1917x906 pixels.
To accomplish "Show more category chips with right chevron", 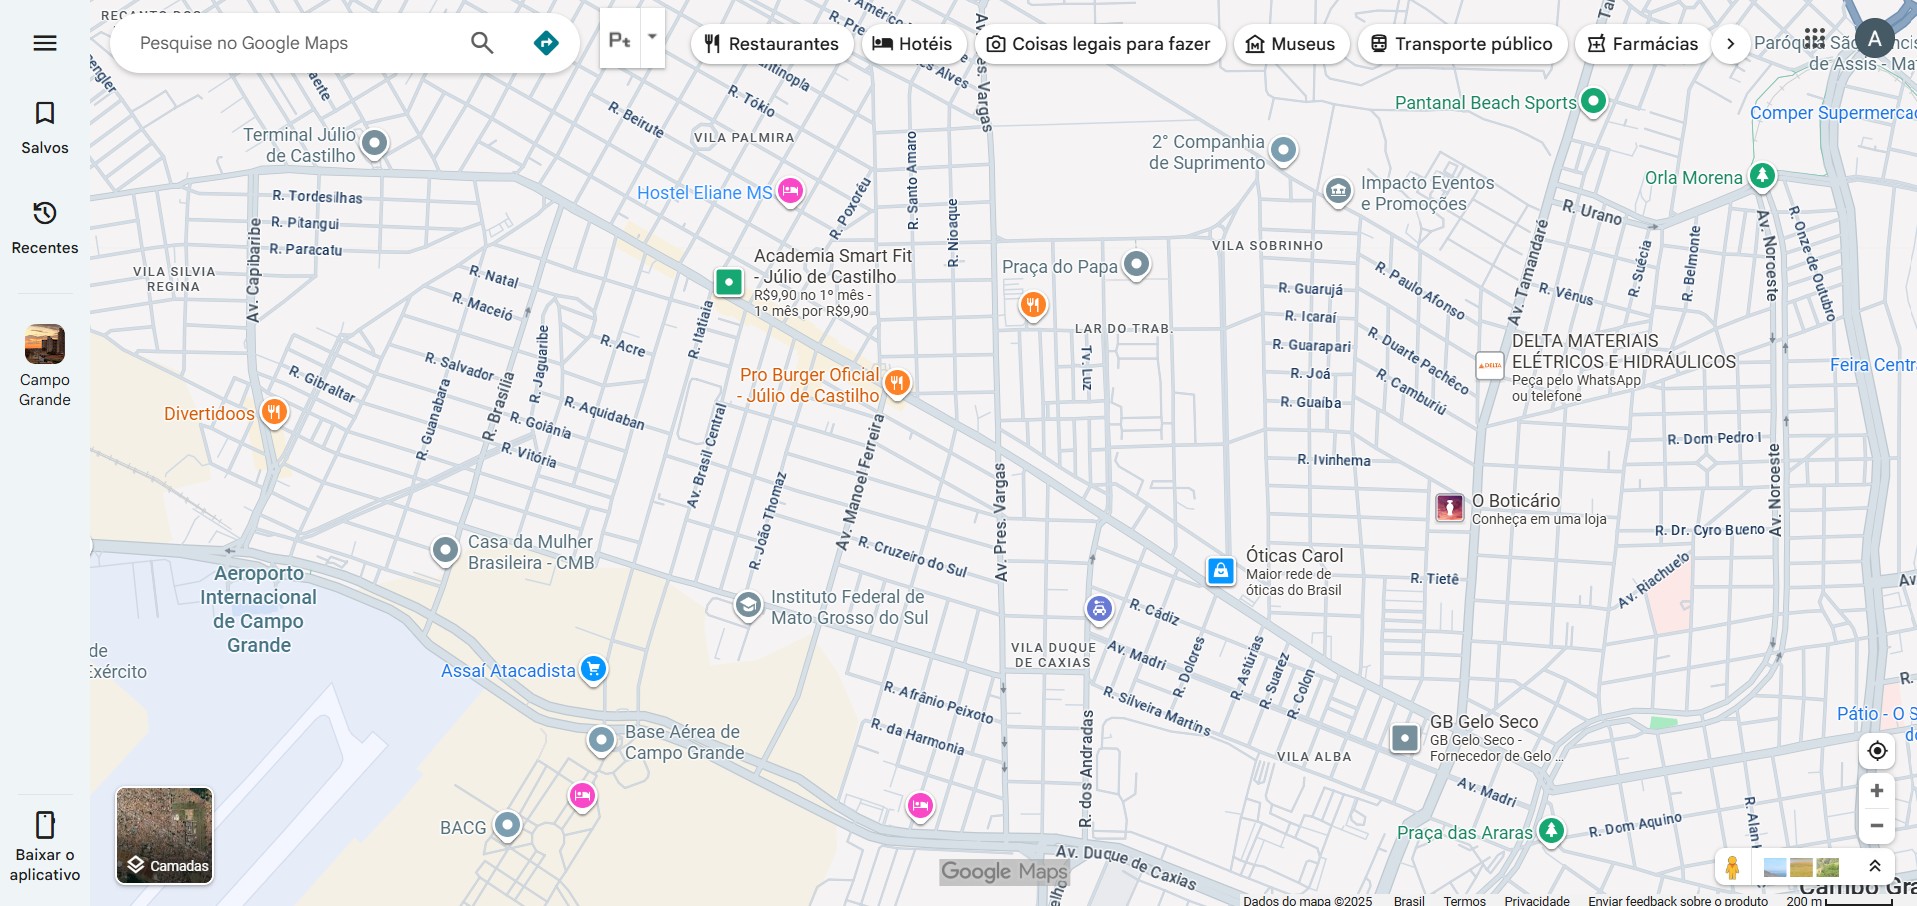I will point(1730,44).
